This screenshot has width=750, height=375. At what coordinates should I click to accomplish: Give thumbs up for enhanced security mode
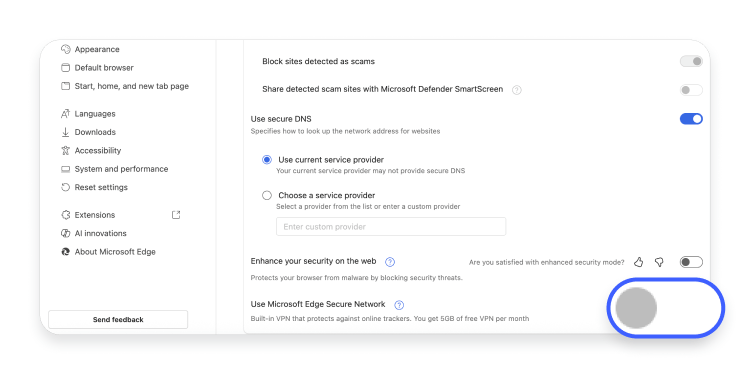click(639, 262)
